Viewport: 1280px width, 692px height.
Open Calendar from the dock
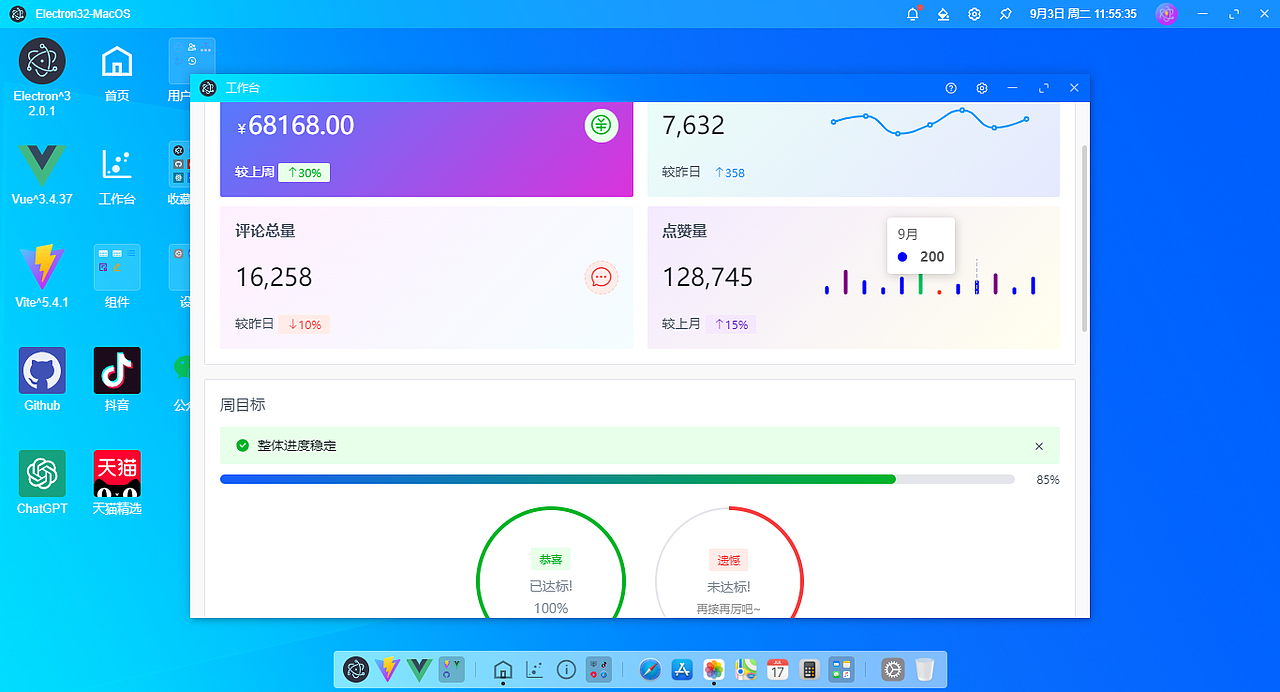(x=778, y=669)
